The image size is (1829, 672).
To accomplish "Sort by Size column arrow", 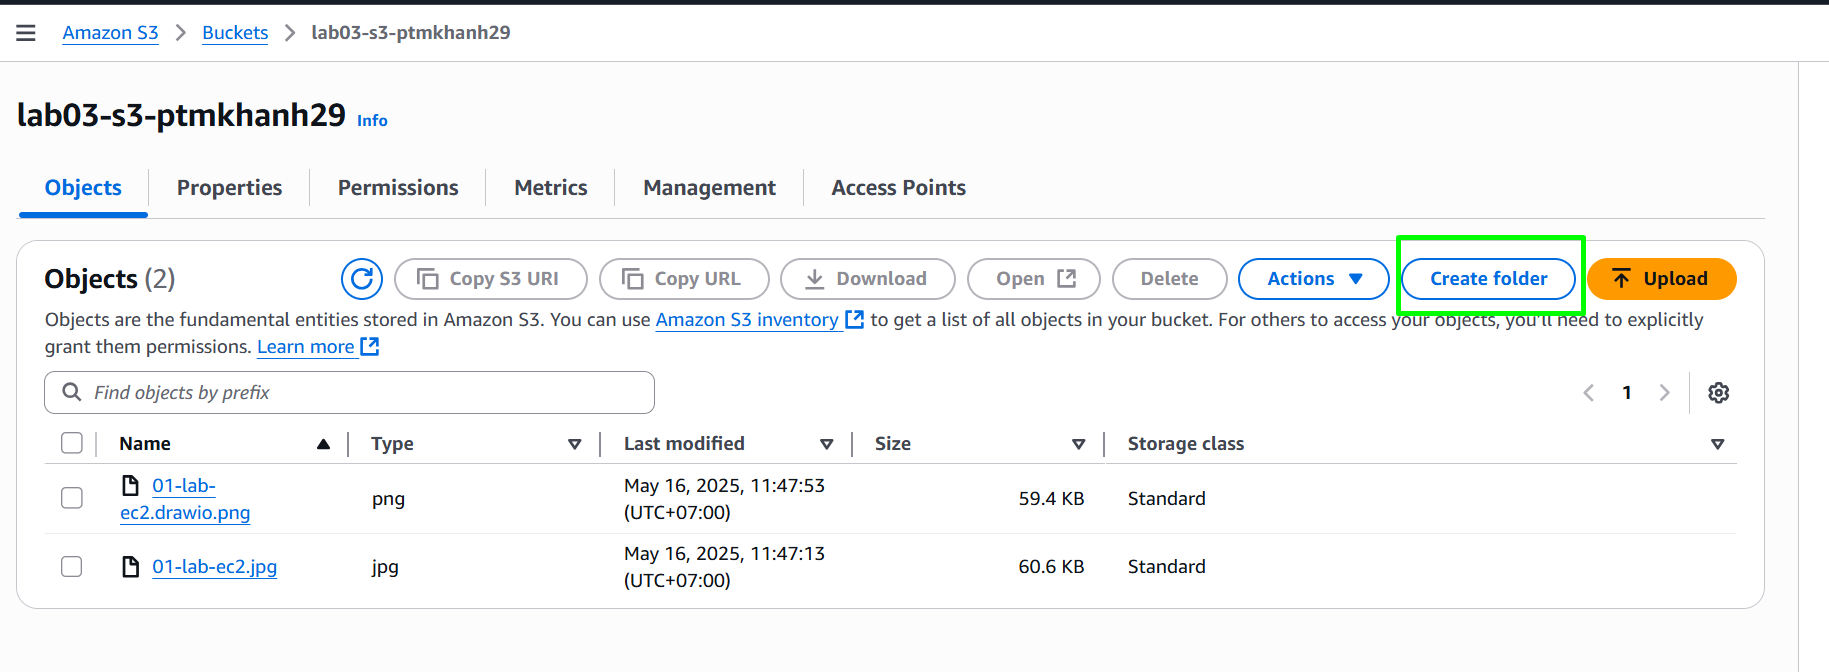I will (1079, 444).
